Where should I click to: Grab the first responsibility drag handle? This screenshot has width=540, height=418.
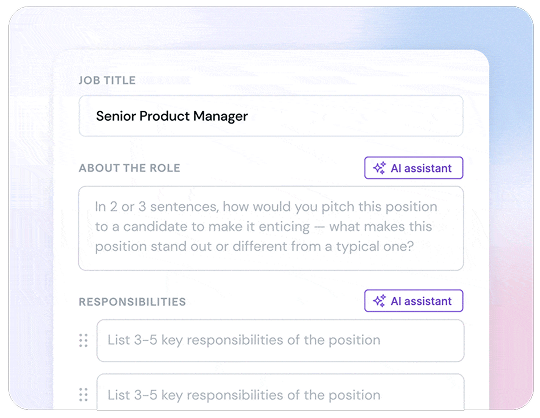83,341
